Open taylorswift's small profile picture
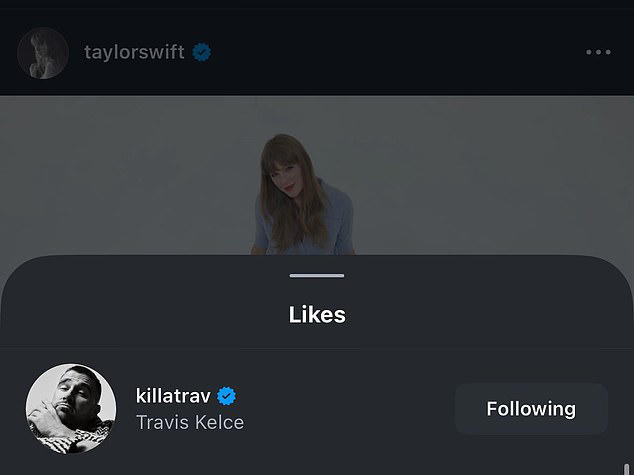This screenshot has height=475, width=634. click(x=43, y=53)
